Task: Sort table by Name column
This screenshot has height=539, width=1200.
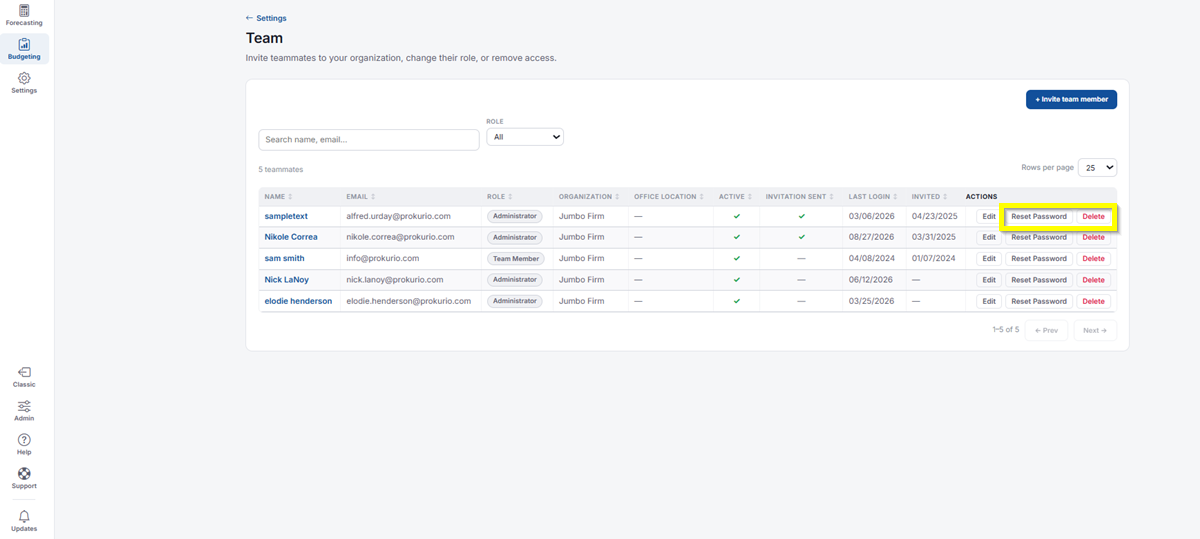Action: coord(278,197)
